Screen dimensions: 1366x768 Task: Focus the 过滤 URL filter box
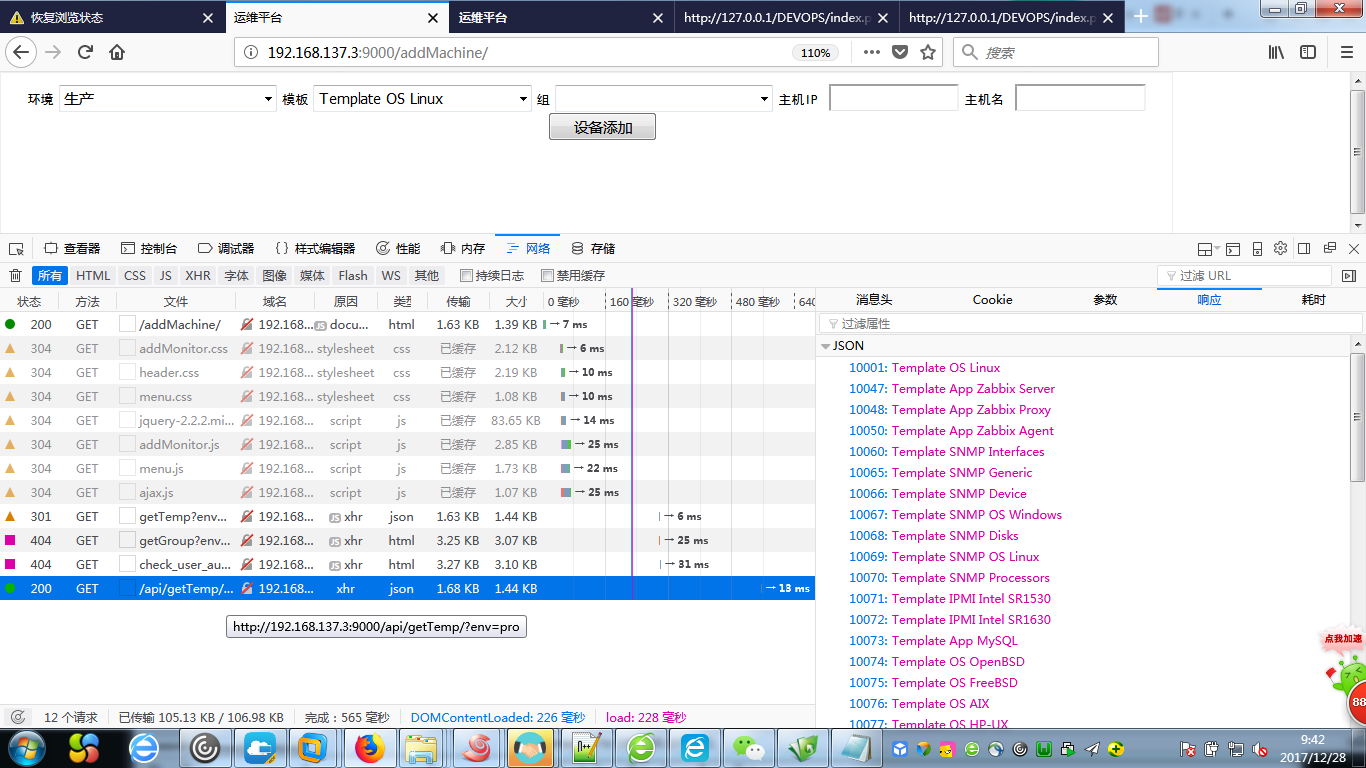coord(1244,276)
